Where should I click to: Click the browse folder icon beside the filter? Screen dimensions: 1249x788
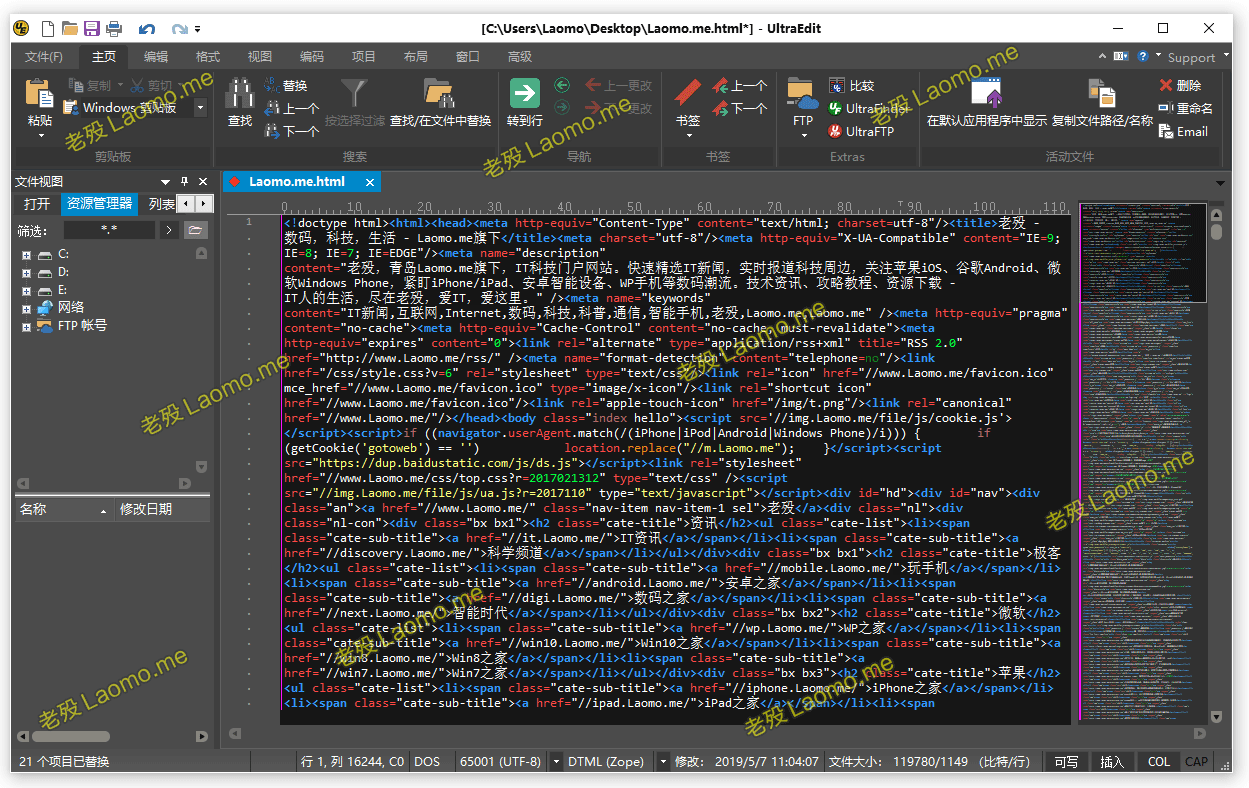point(195,230)
